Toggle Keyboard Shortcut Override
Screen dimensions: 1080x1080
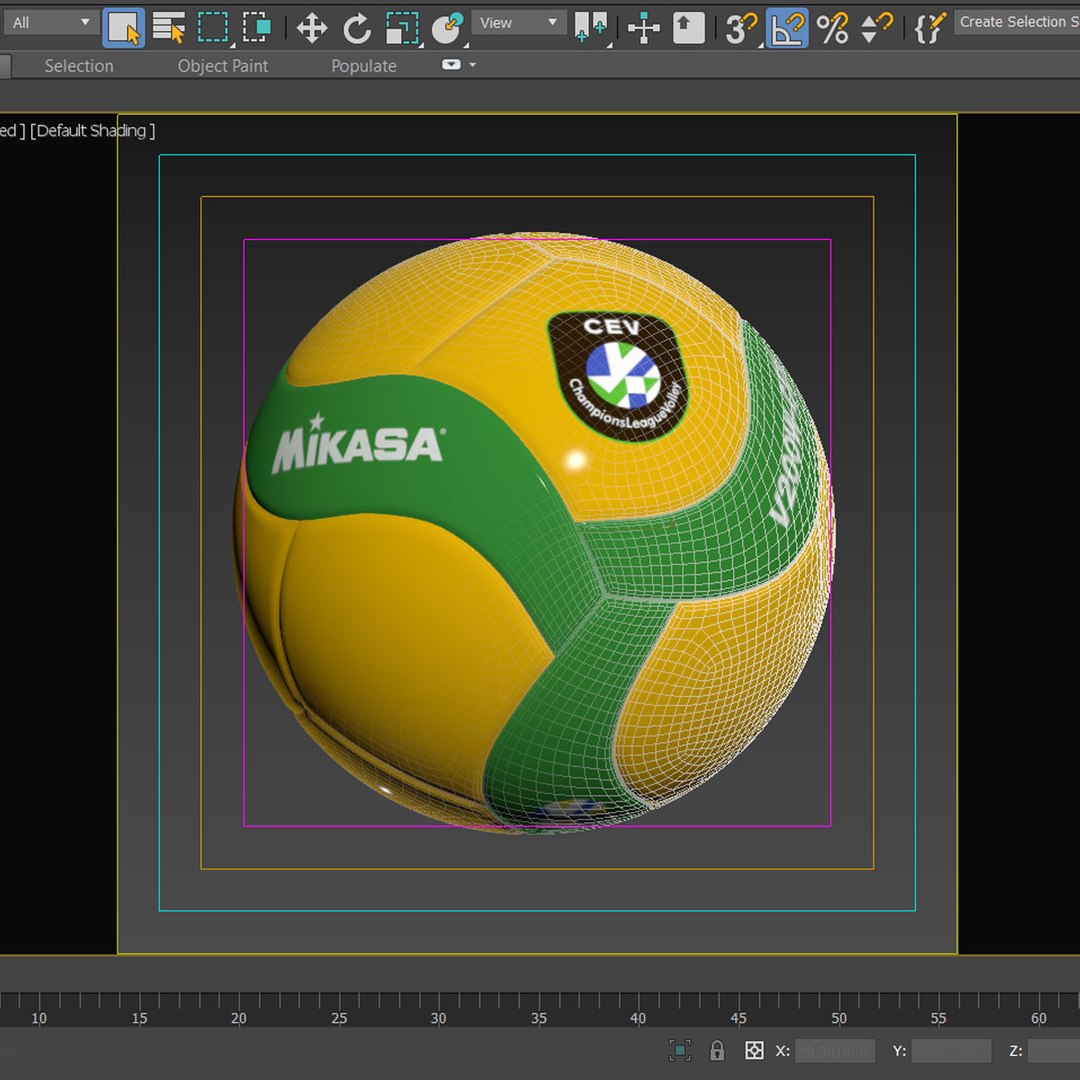point(688,28)
